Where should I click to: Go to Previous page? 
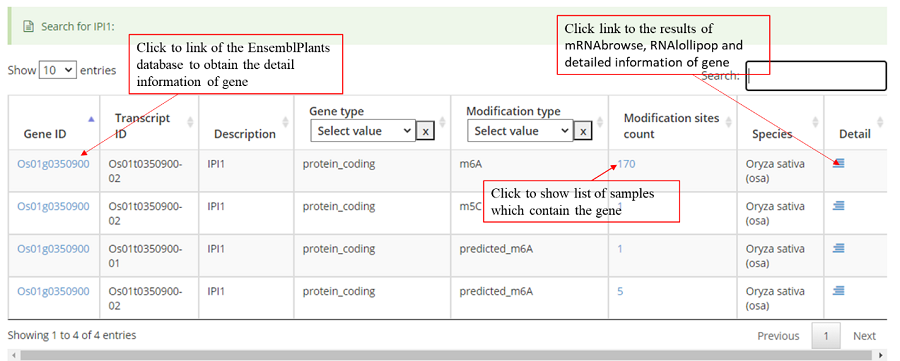pos(778,336)
